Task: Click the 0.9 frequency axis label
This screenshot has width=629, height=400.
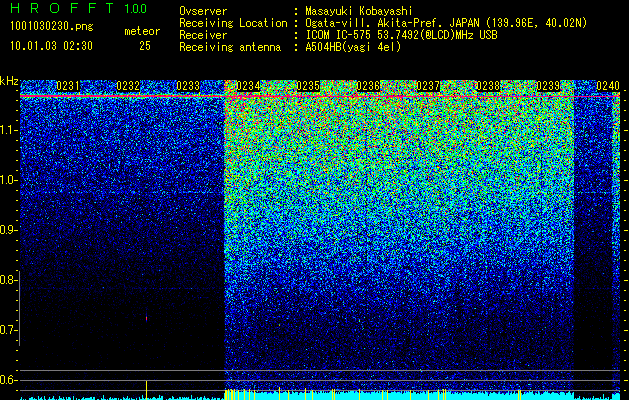Action: tap(8, 230)
